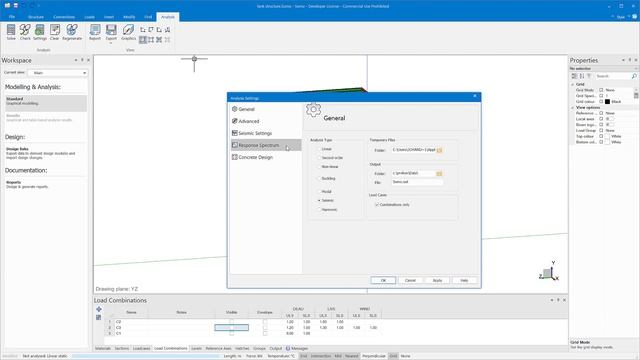Screen dimensions: 640x360
Task: Open the File menu tab
Action: click(12, 17)
